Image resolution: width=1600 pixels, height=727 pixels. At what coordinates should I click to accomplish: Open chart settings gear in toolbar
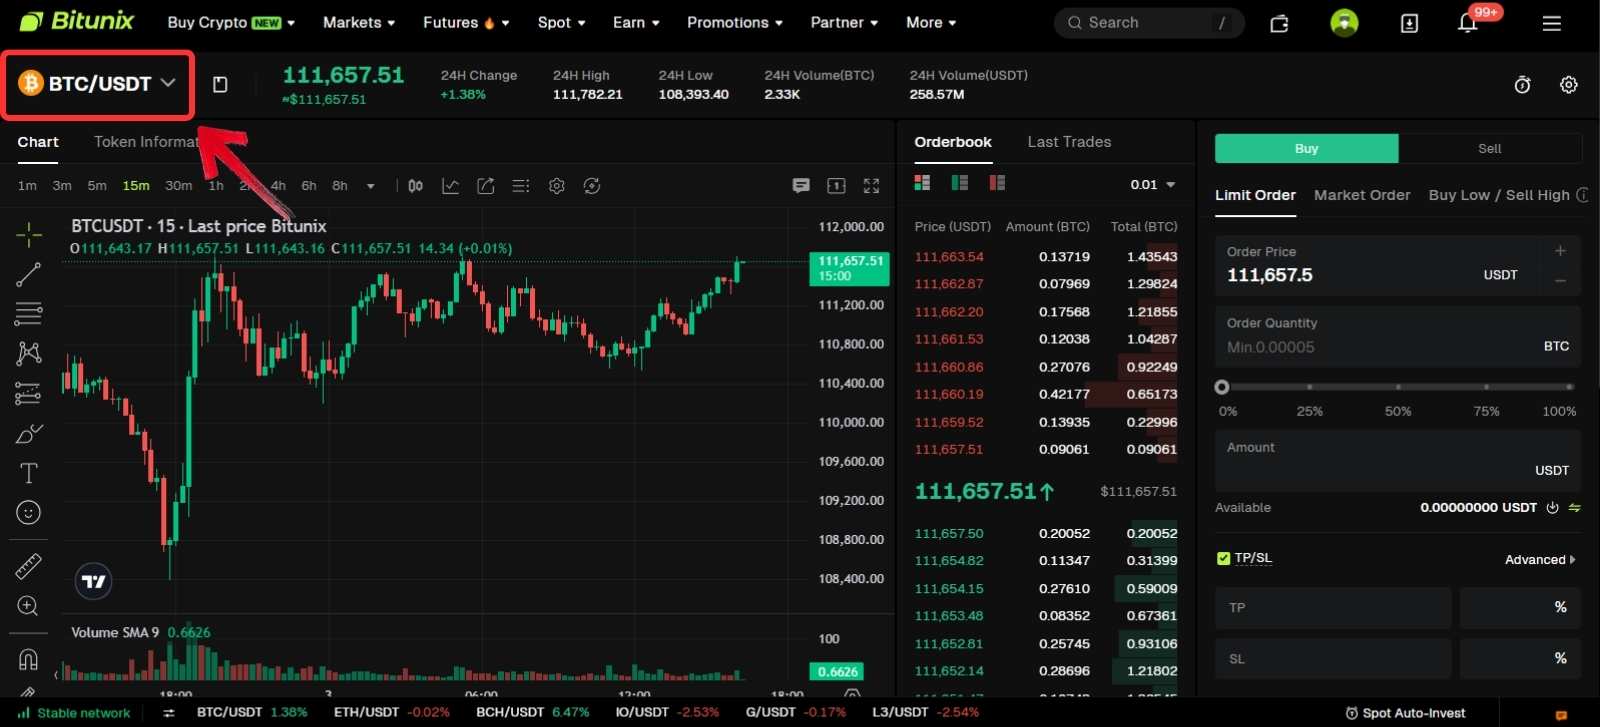tap(557, 186)
